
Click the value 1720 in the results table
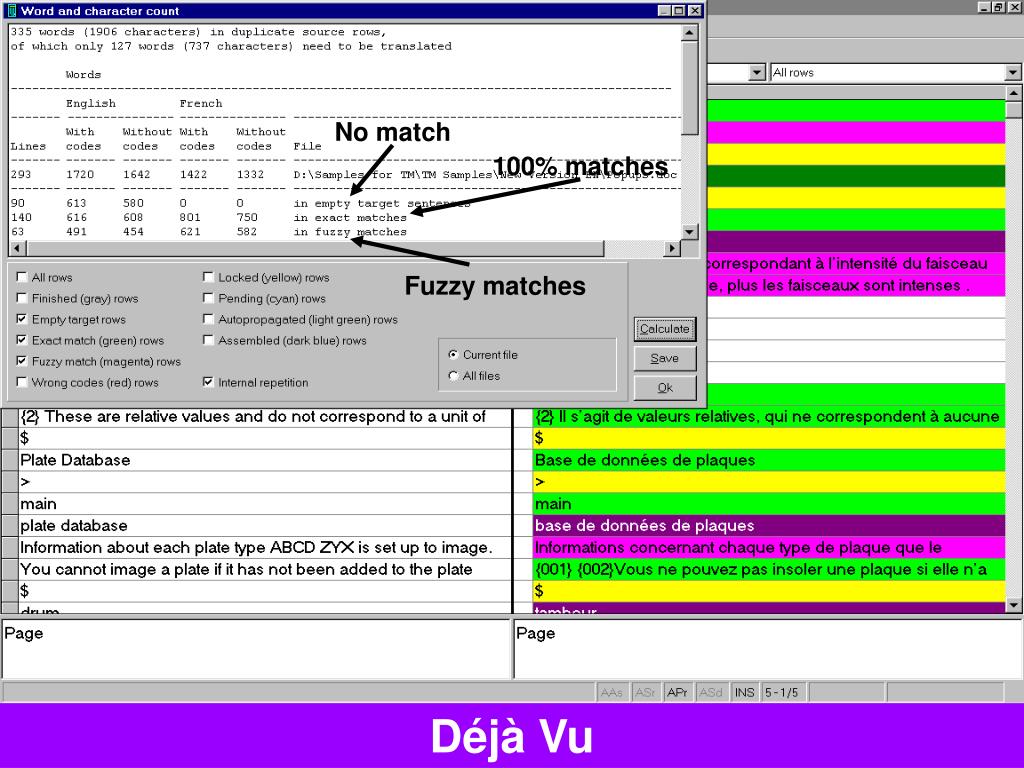tap(80, 174)
